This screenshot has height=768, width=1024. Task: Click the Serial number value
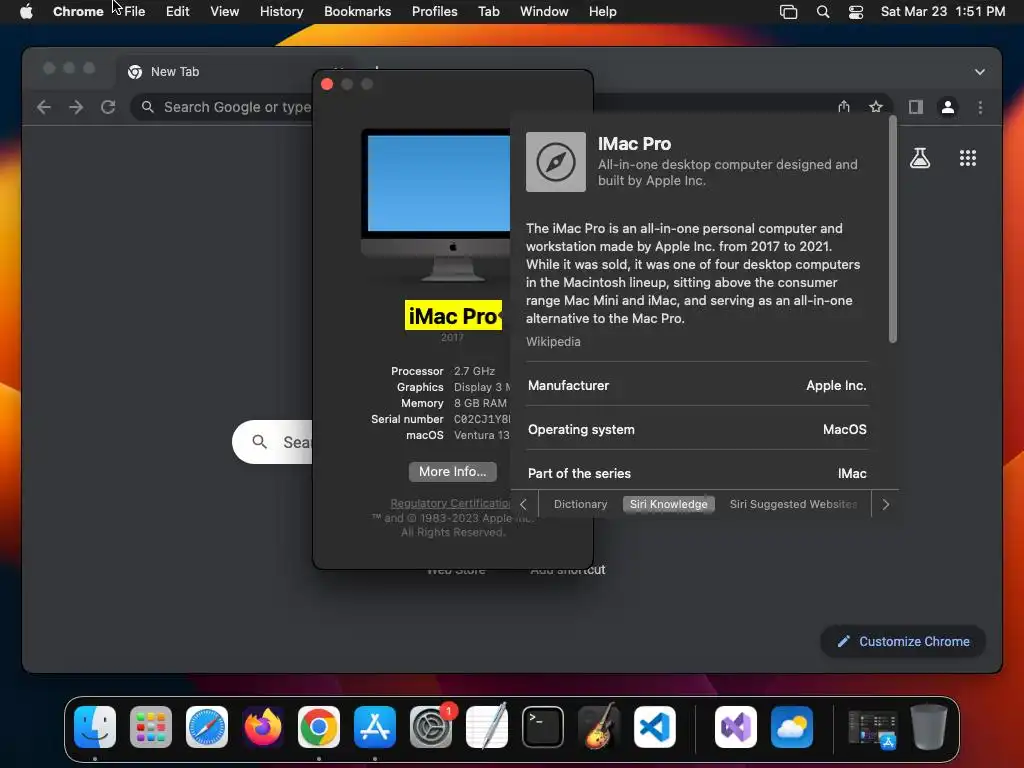coord(482,419)
